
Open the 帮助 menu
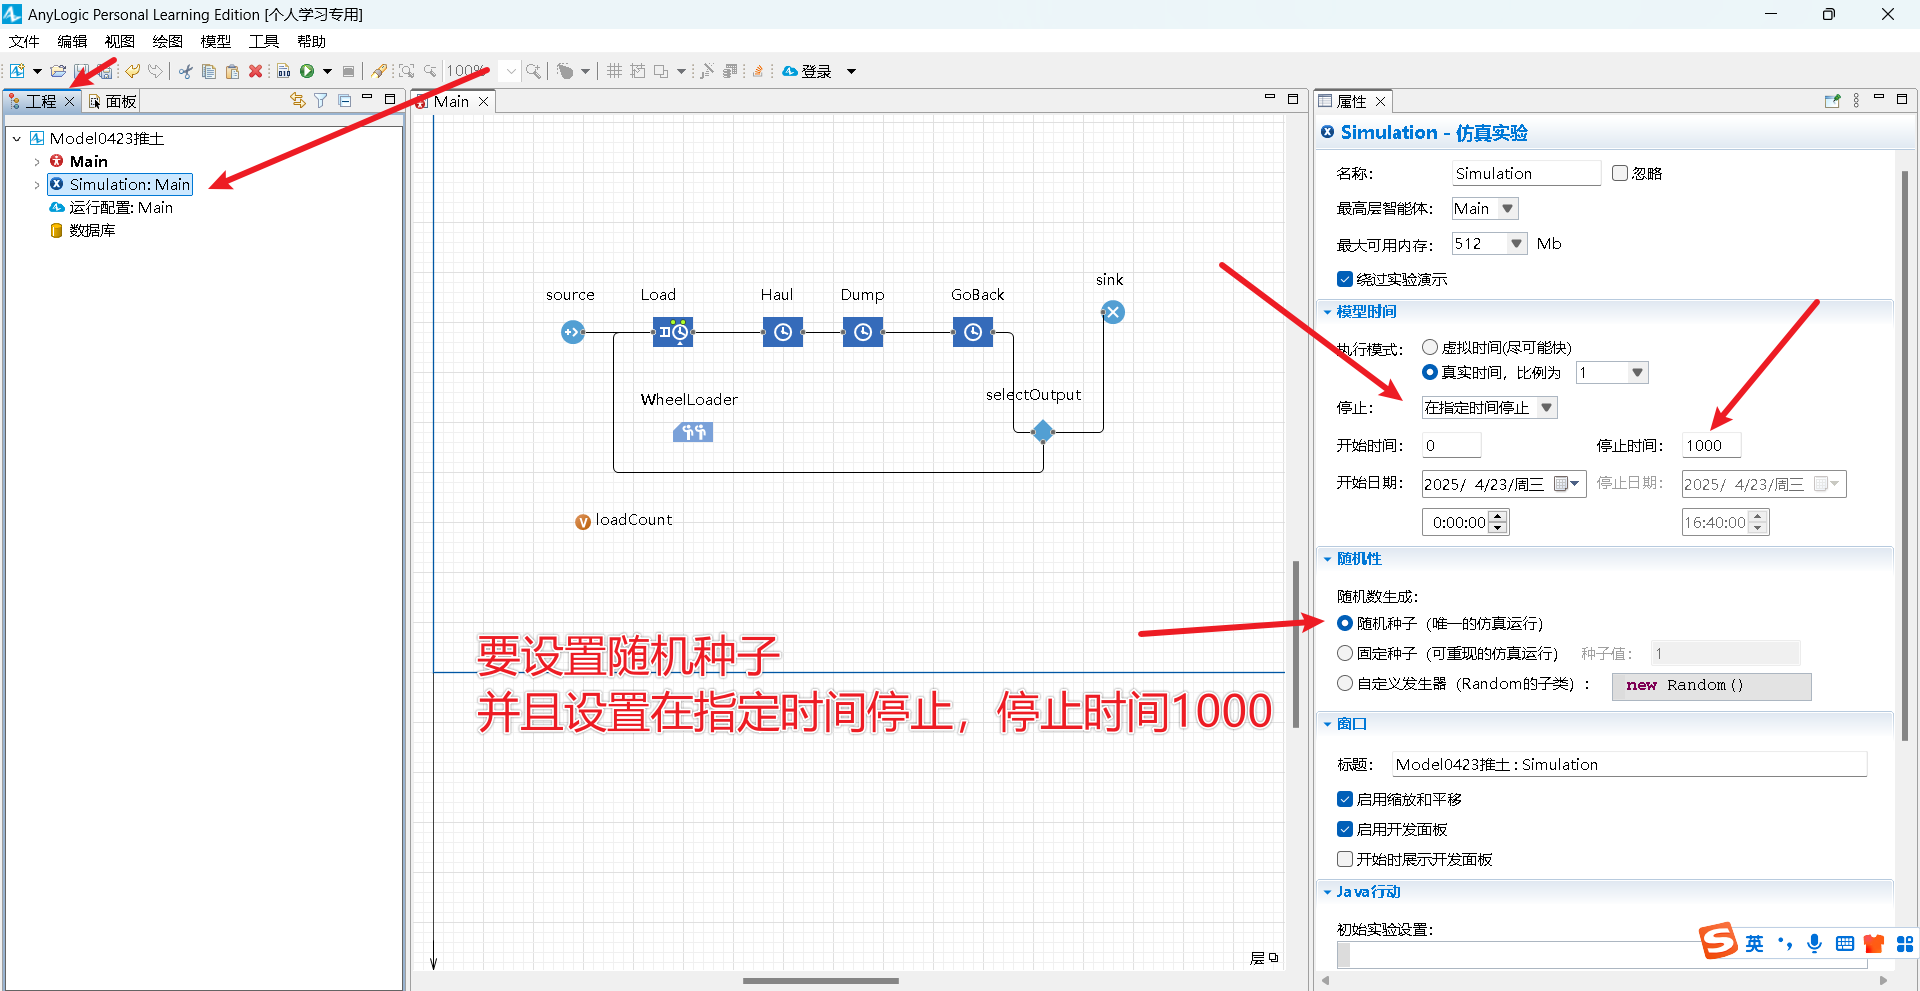pos(312,41)
